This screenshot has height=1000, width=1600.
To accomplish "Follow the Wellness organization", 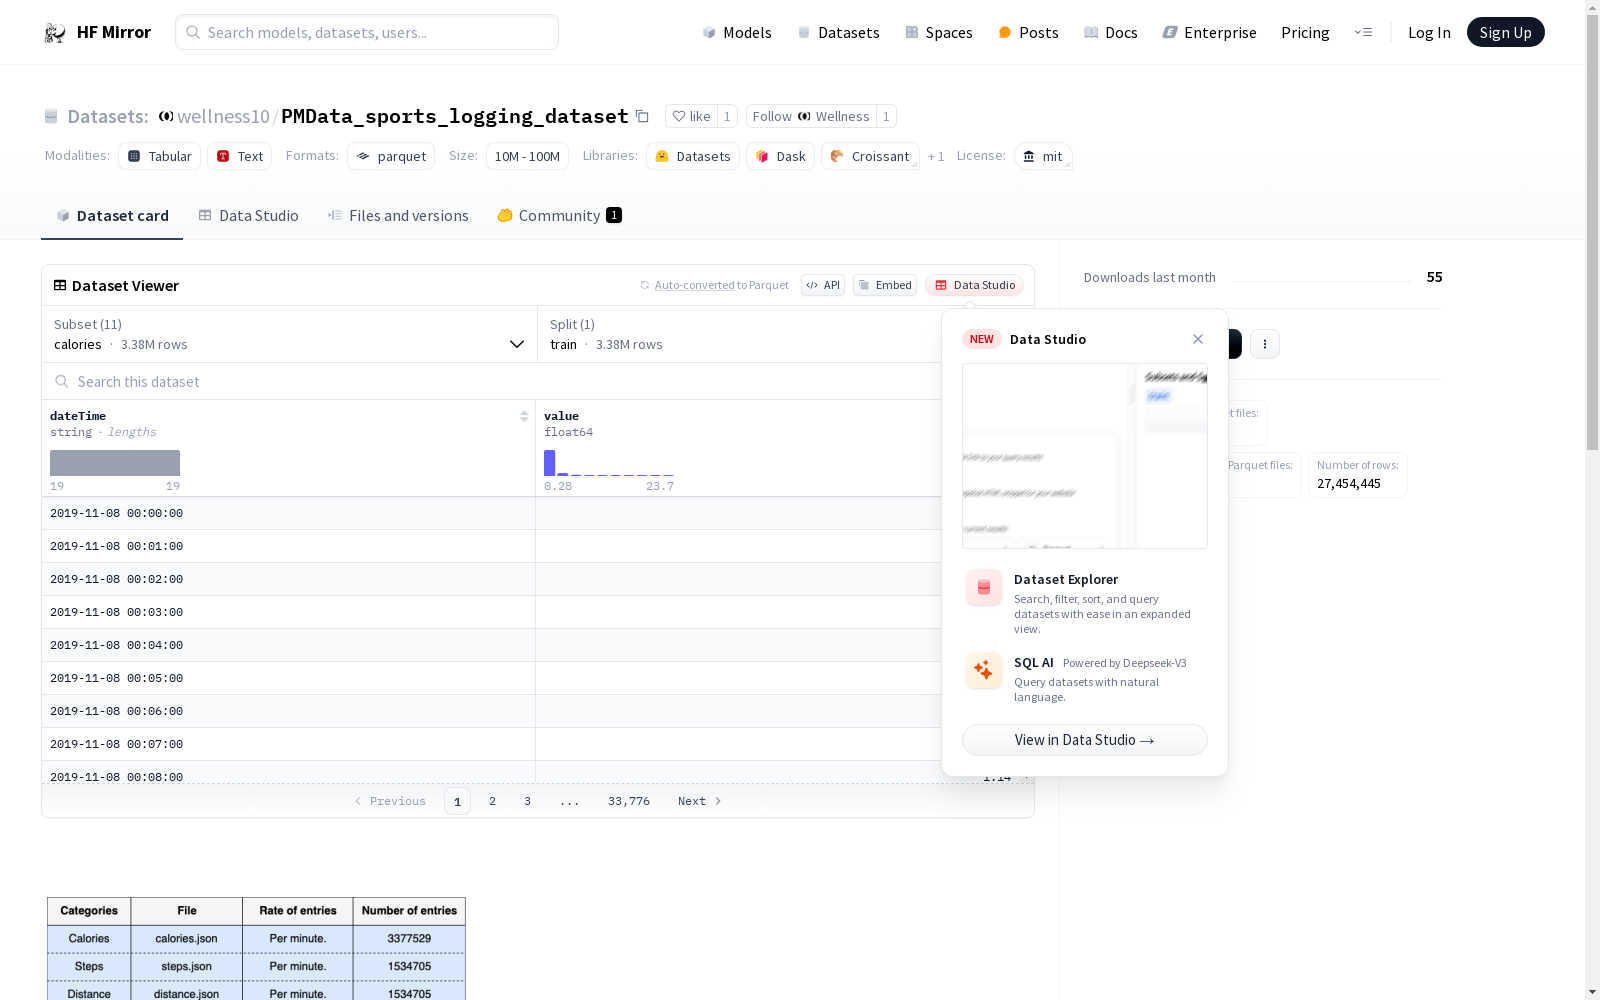I will coord(811,117).
